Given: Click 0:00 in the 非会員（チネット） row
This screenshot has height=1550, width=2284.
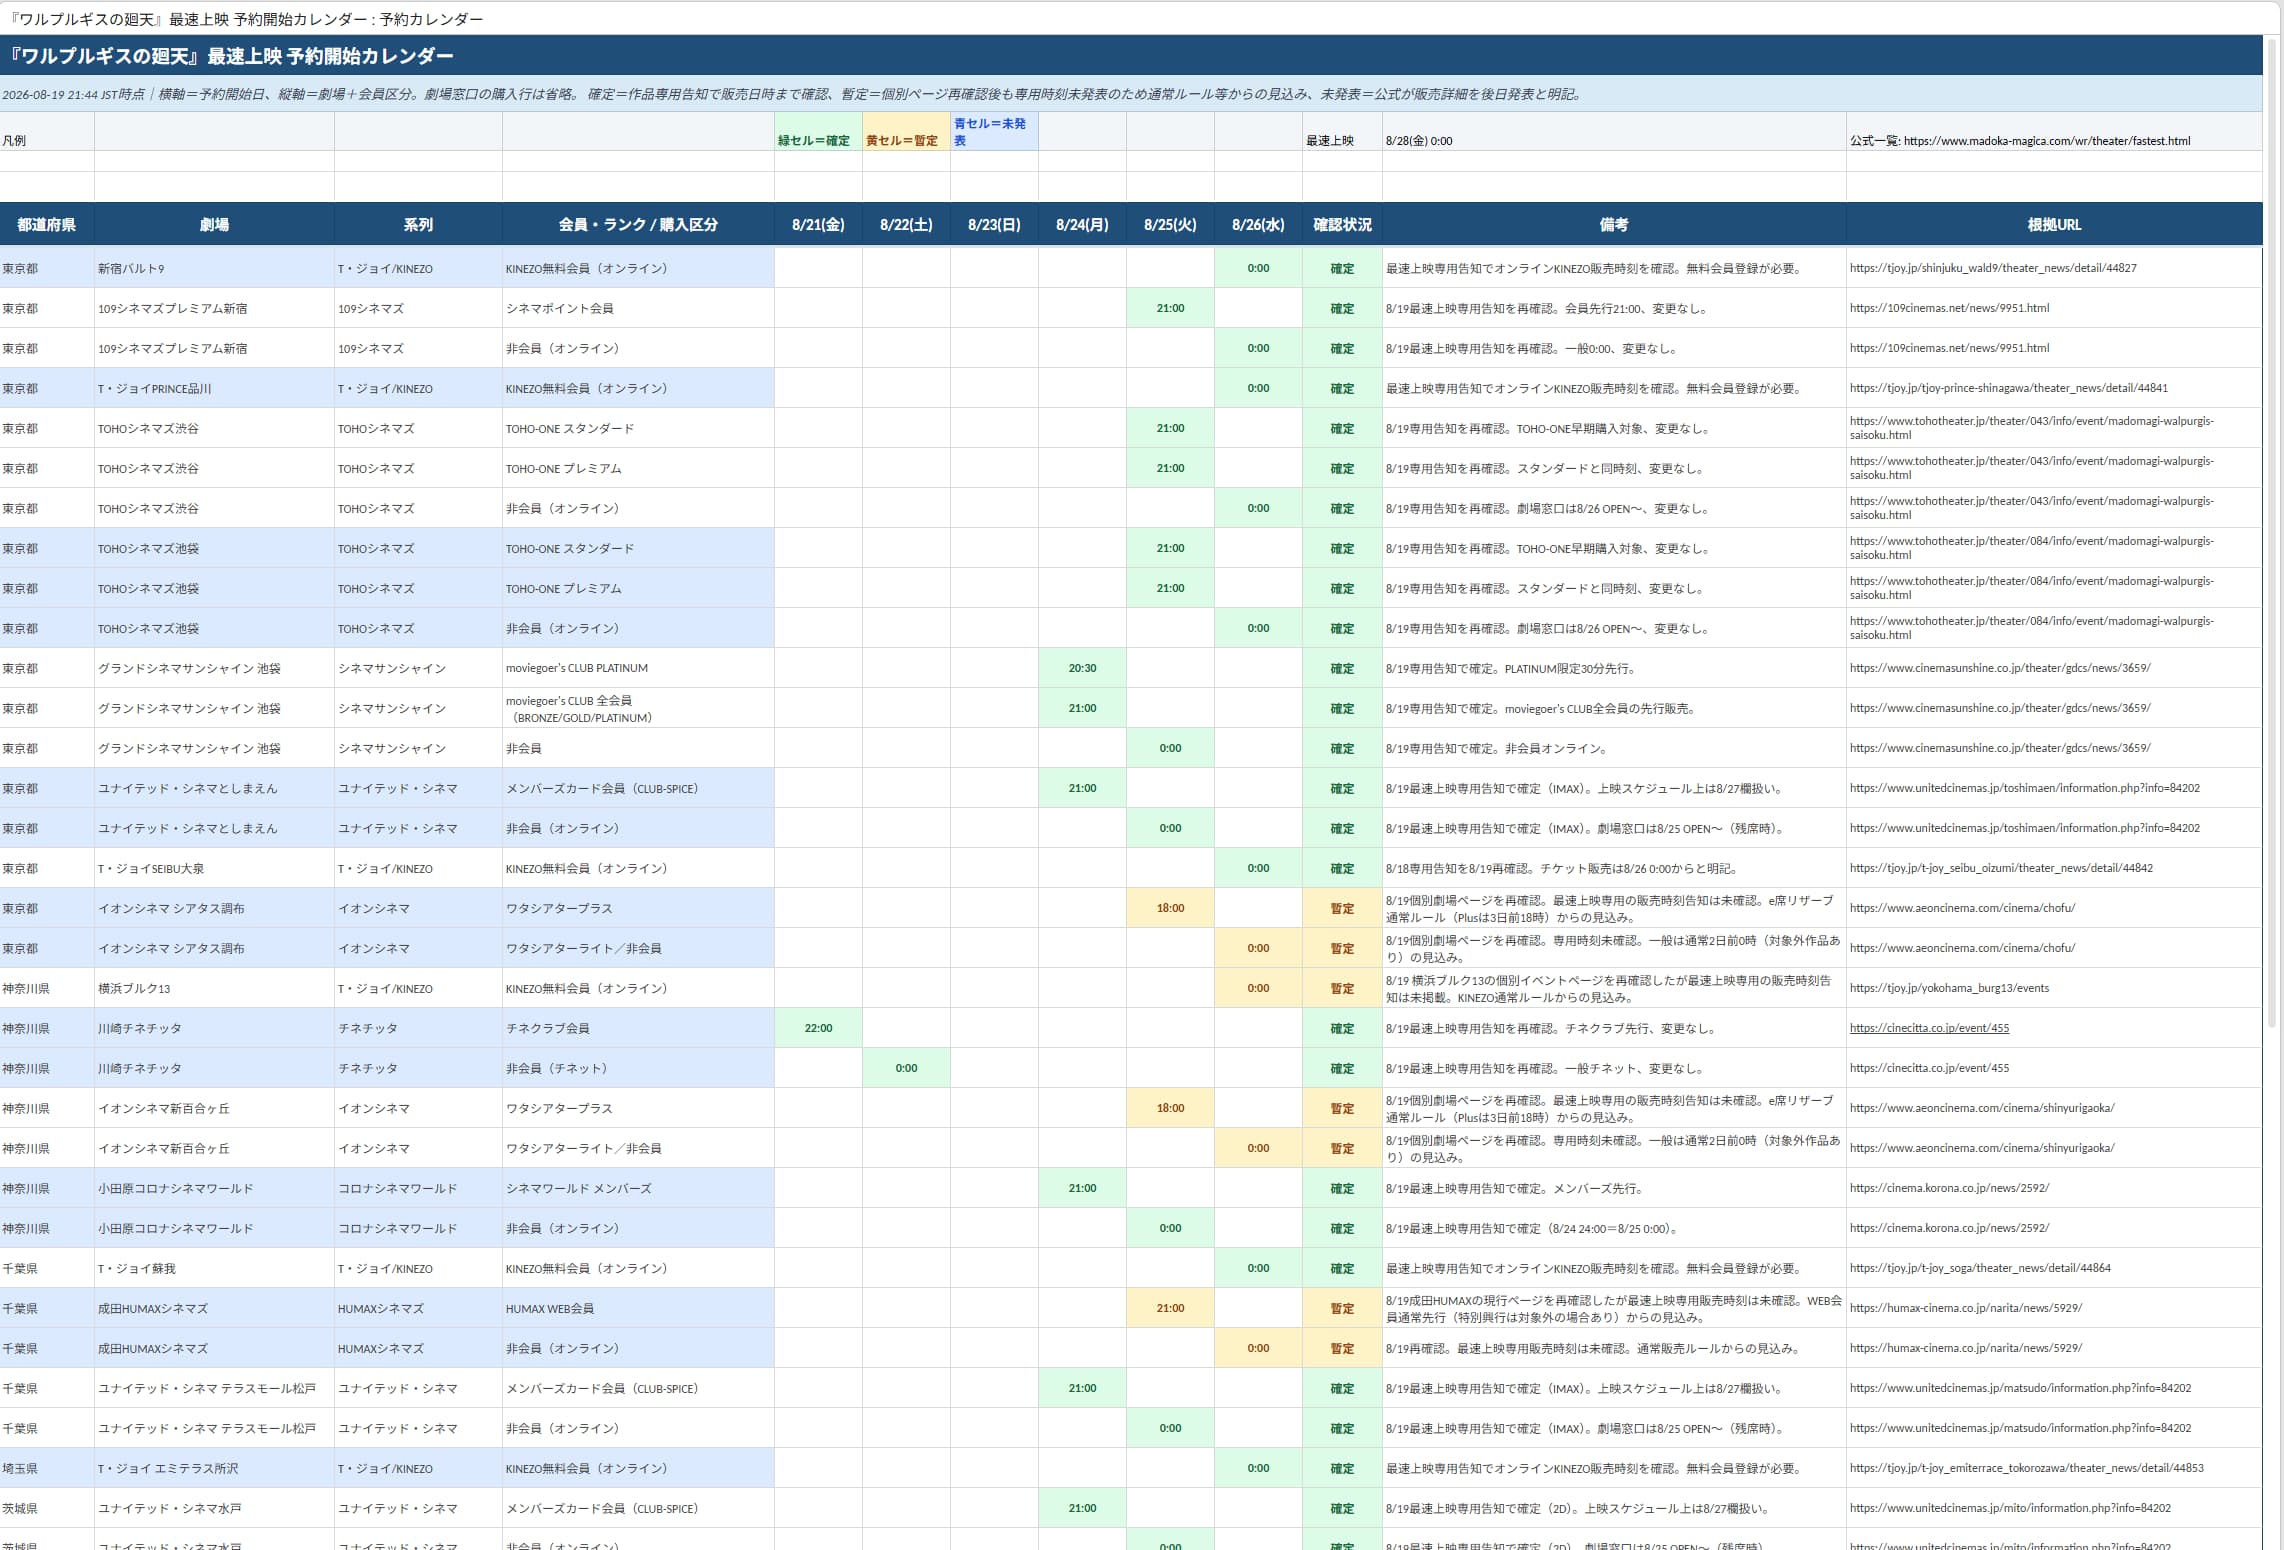Looking at the screenshot, I should 906,1068.
